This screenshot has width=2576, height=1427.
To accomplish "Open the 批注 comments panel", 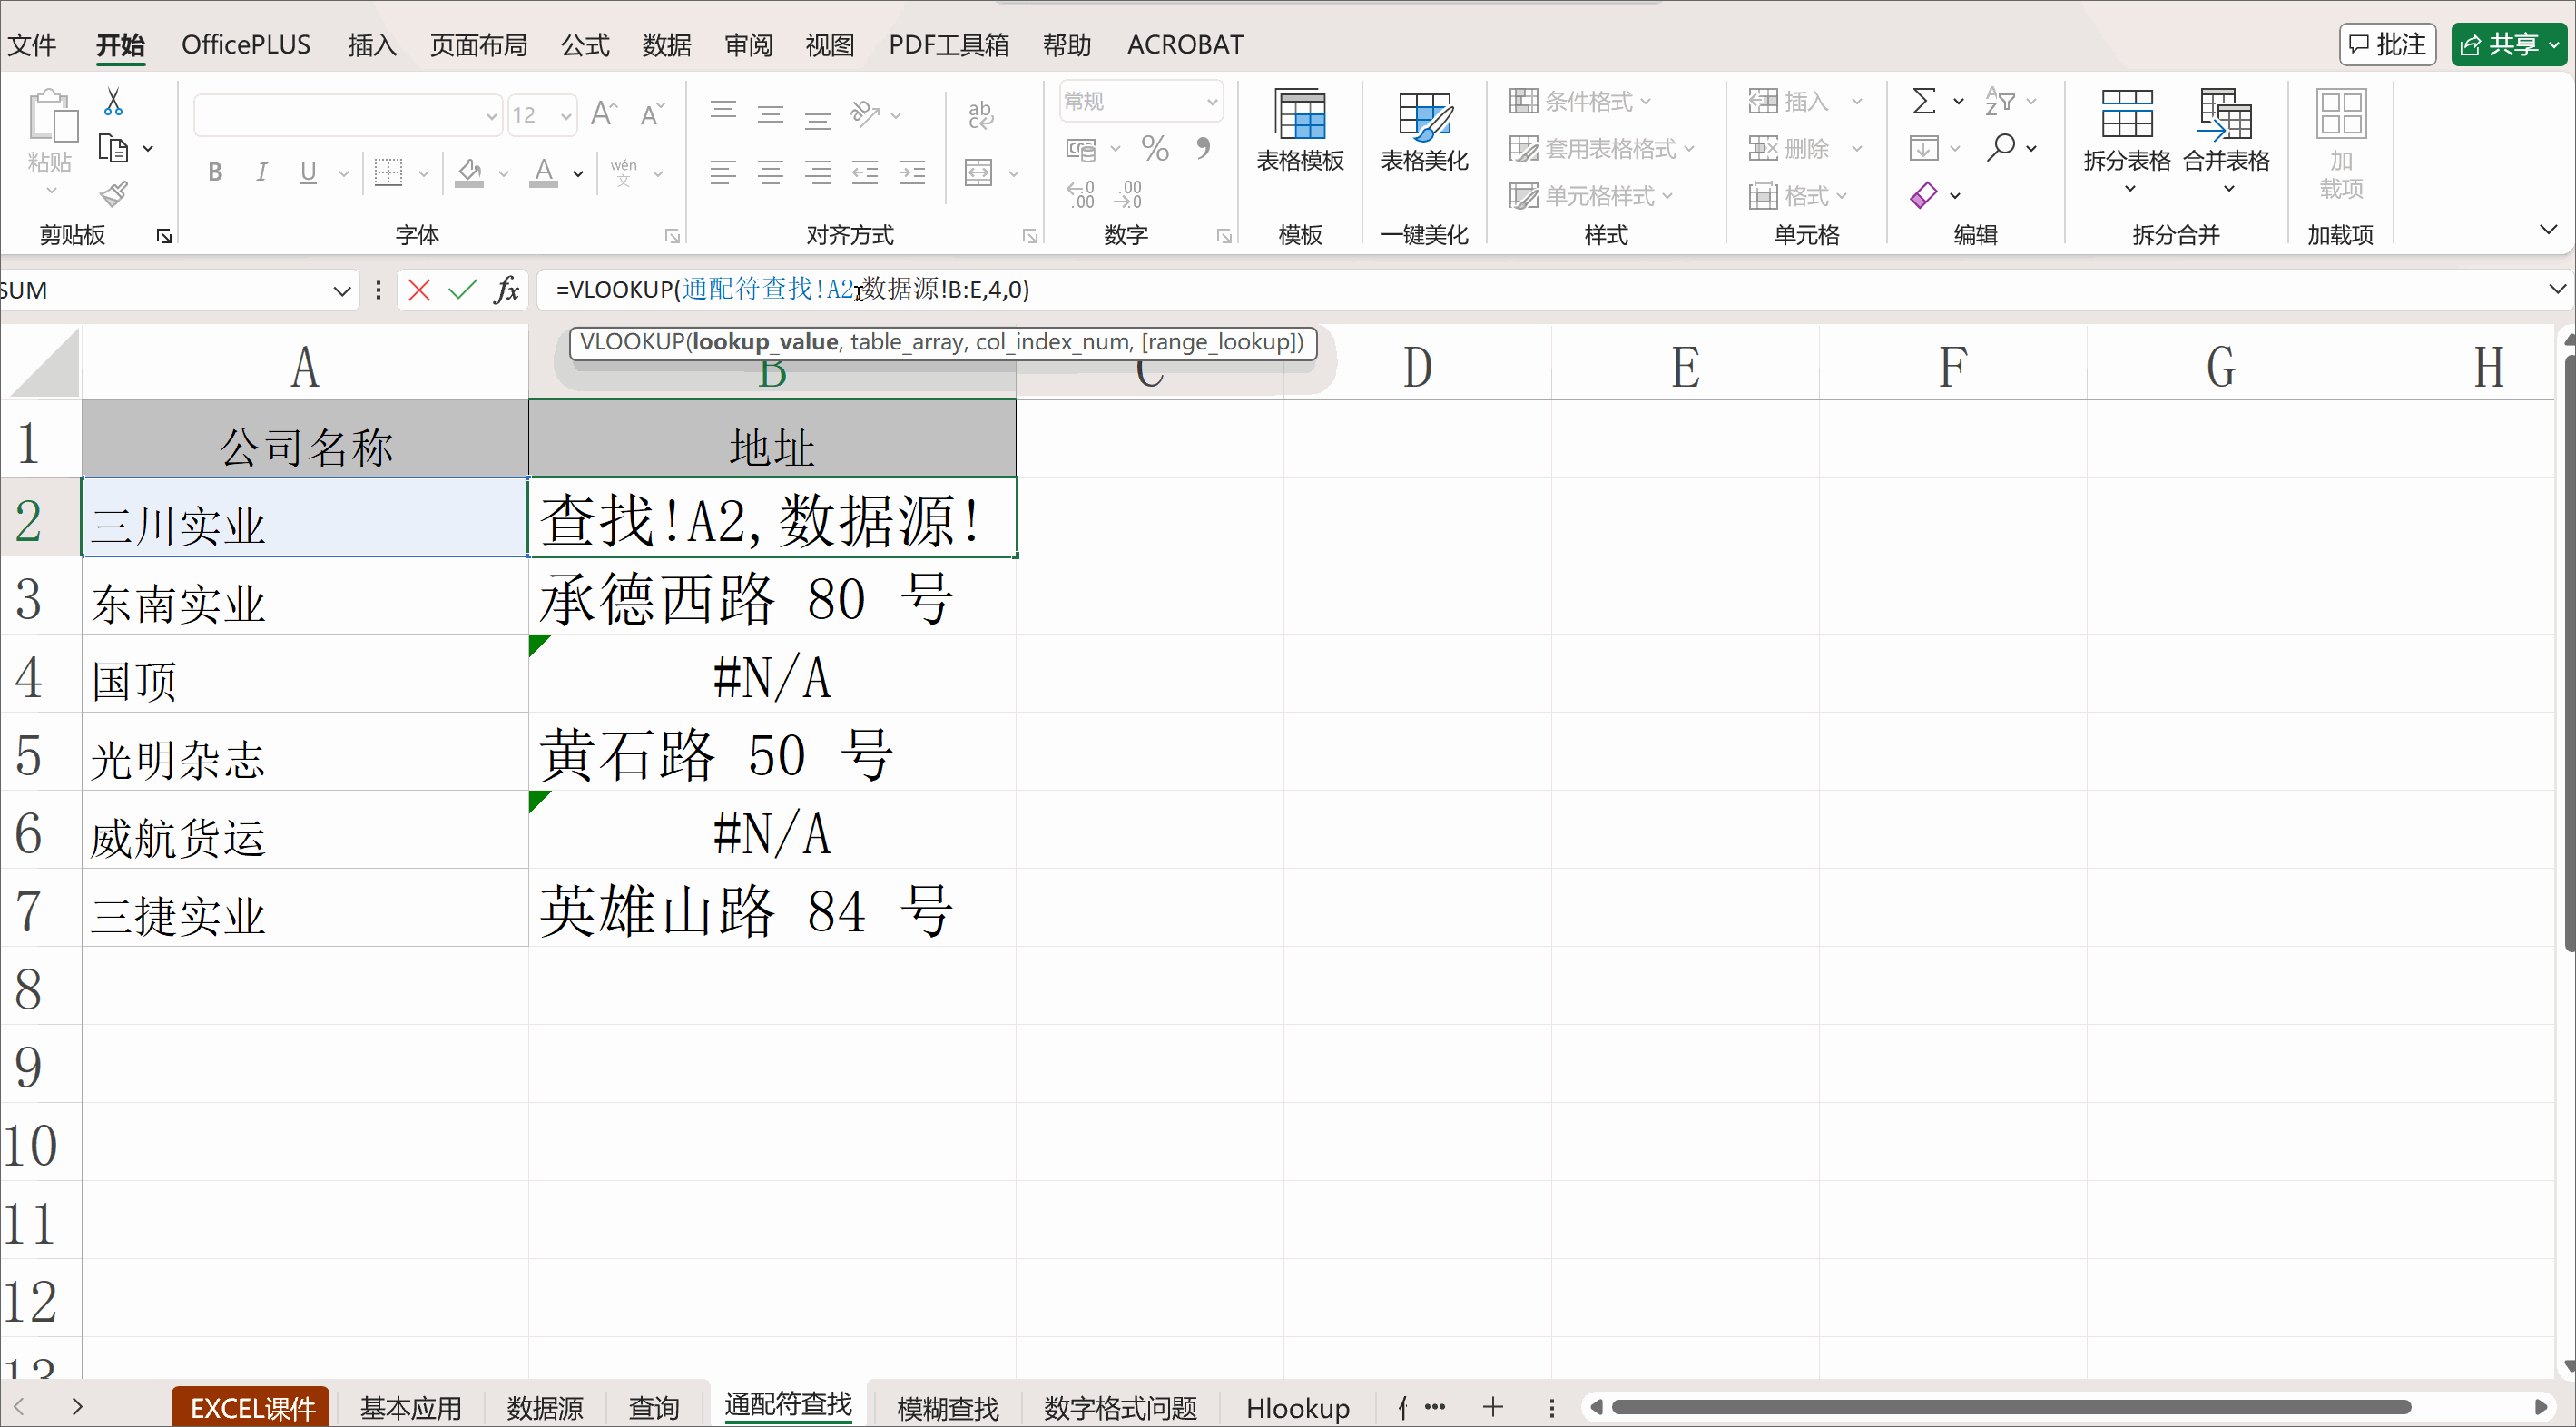I will tap(2388, 43).
